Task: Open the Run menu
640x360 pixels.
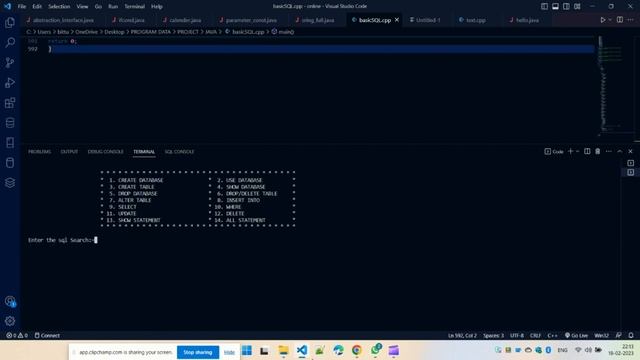Action: tap(113, 6)
